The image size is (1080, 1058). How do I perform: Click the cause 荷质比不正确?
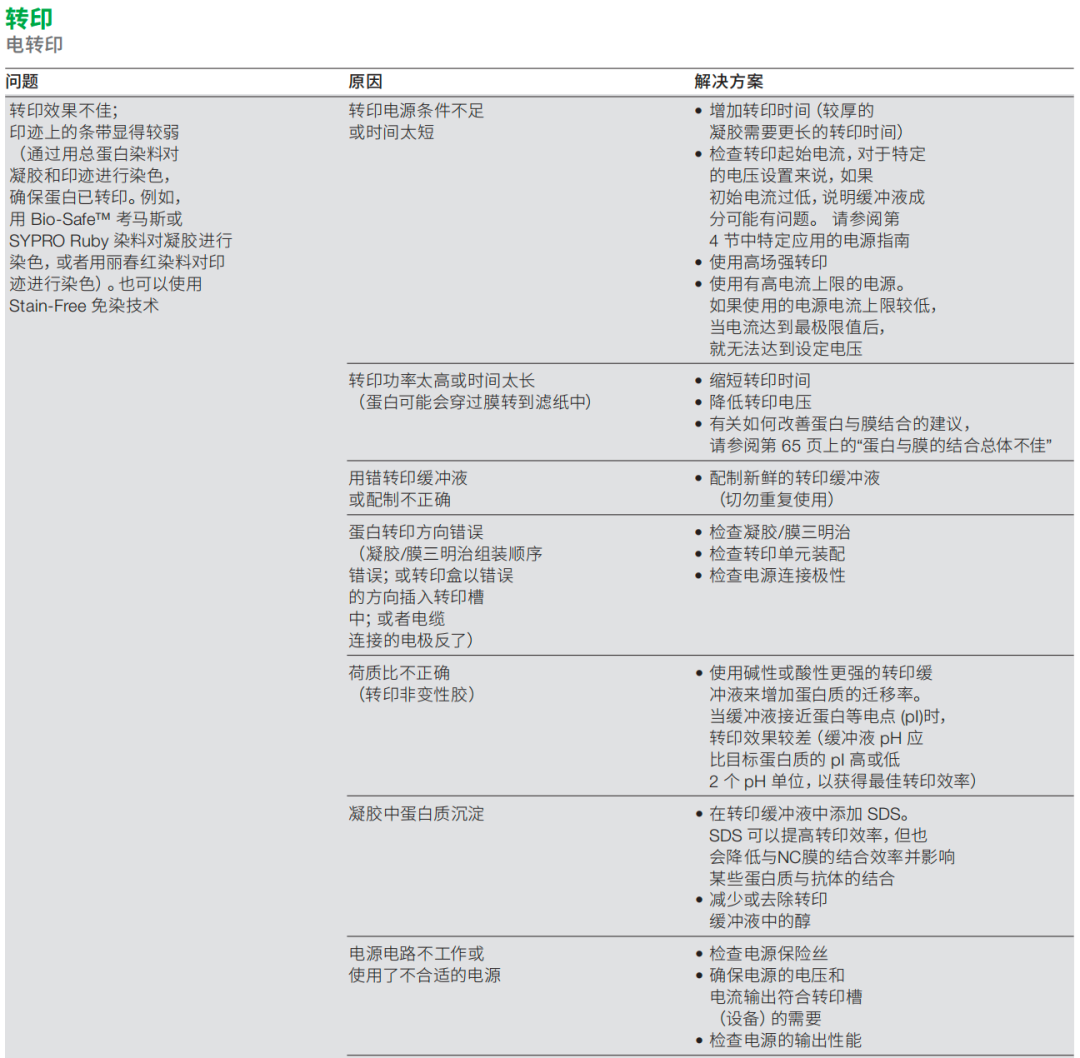399,673
